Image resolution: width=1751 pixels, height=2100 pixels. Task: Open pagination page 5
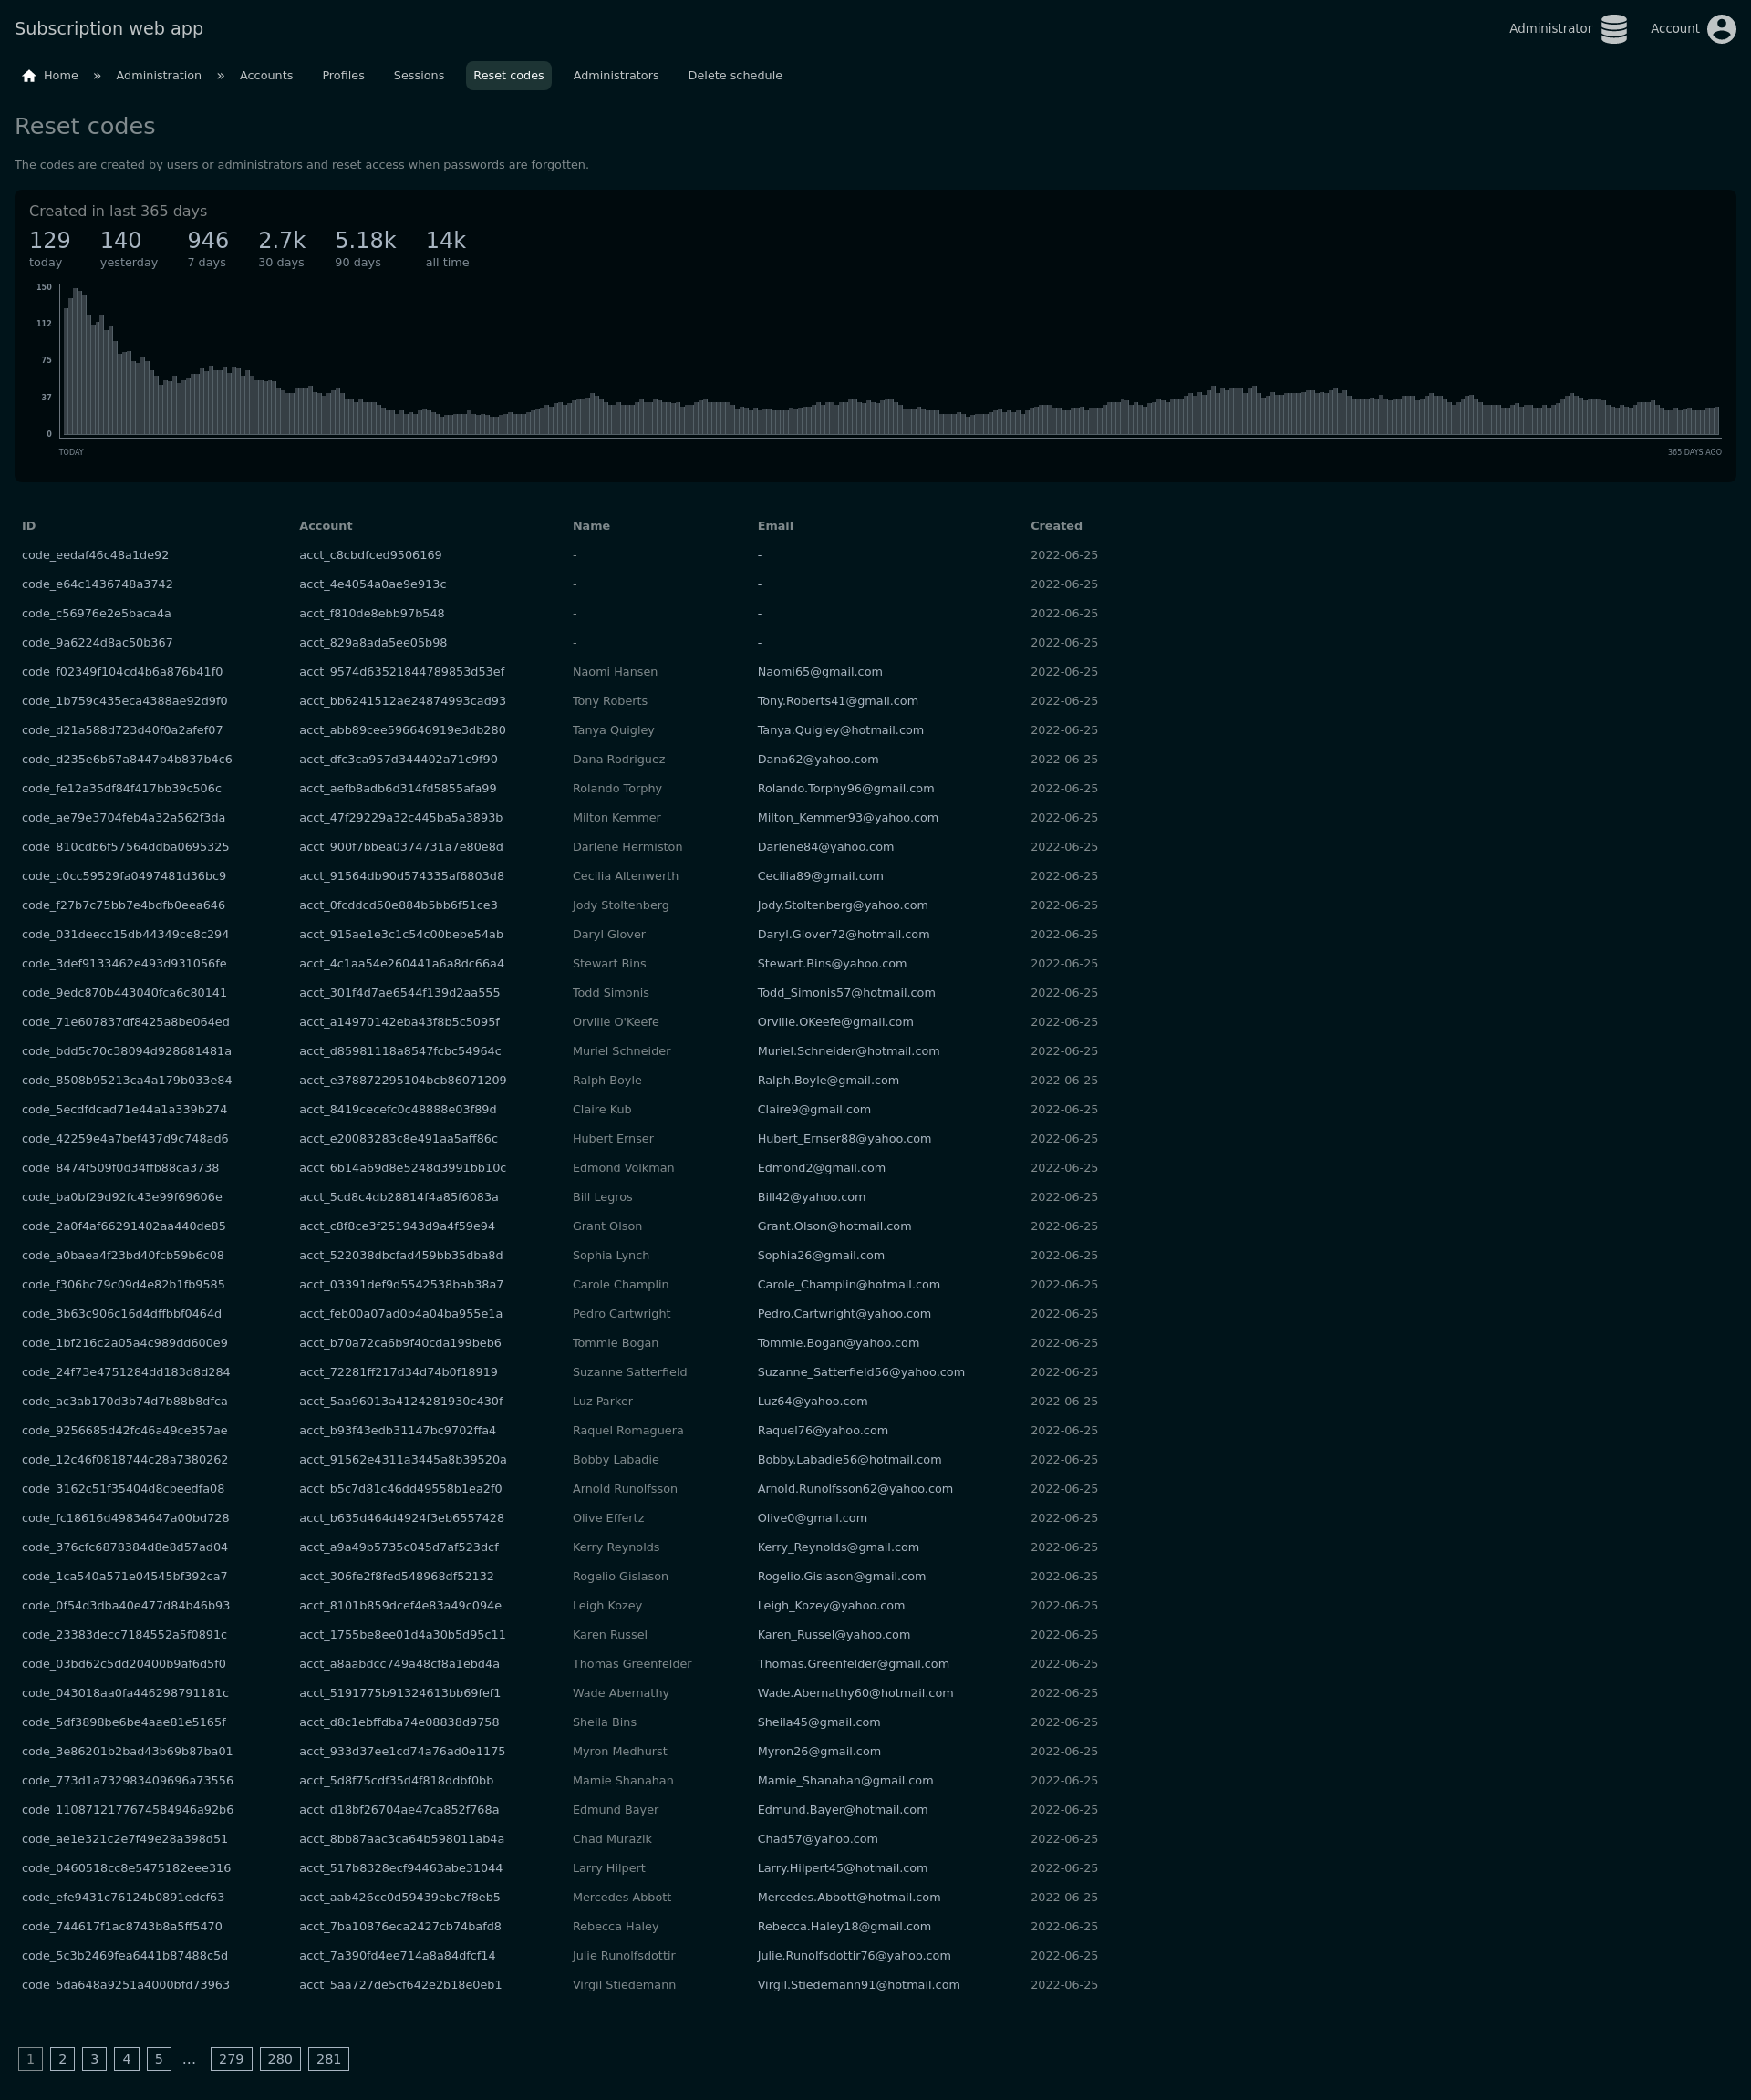[158, 2059]
